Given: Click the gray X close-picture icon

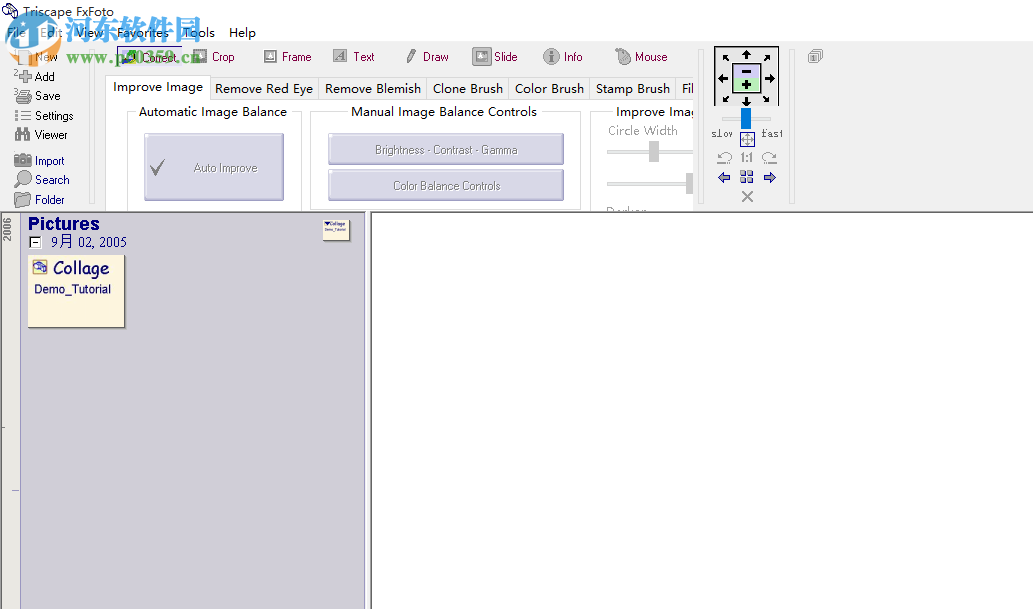Looking at the screenshot, I should pos(747,196).
